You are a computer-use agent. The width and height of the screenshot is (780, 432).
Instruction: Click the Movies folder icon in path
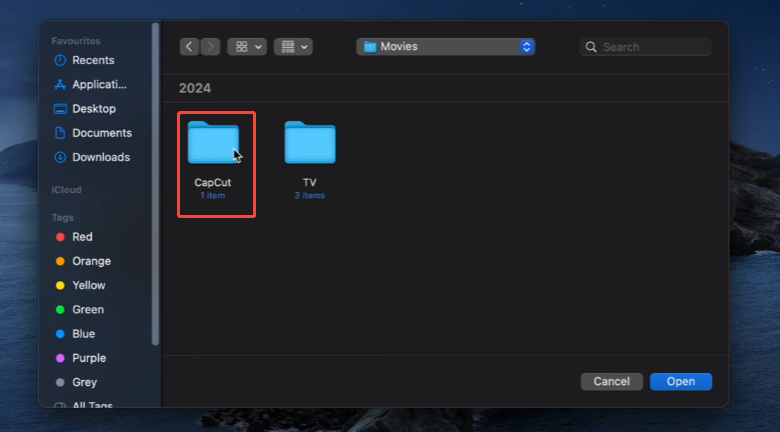click(370, 47)
